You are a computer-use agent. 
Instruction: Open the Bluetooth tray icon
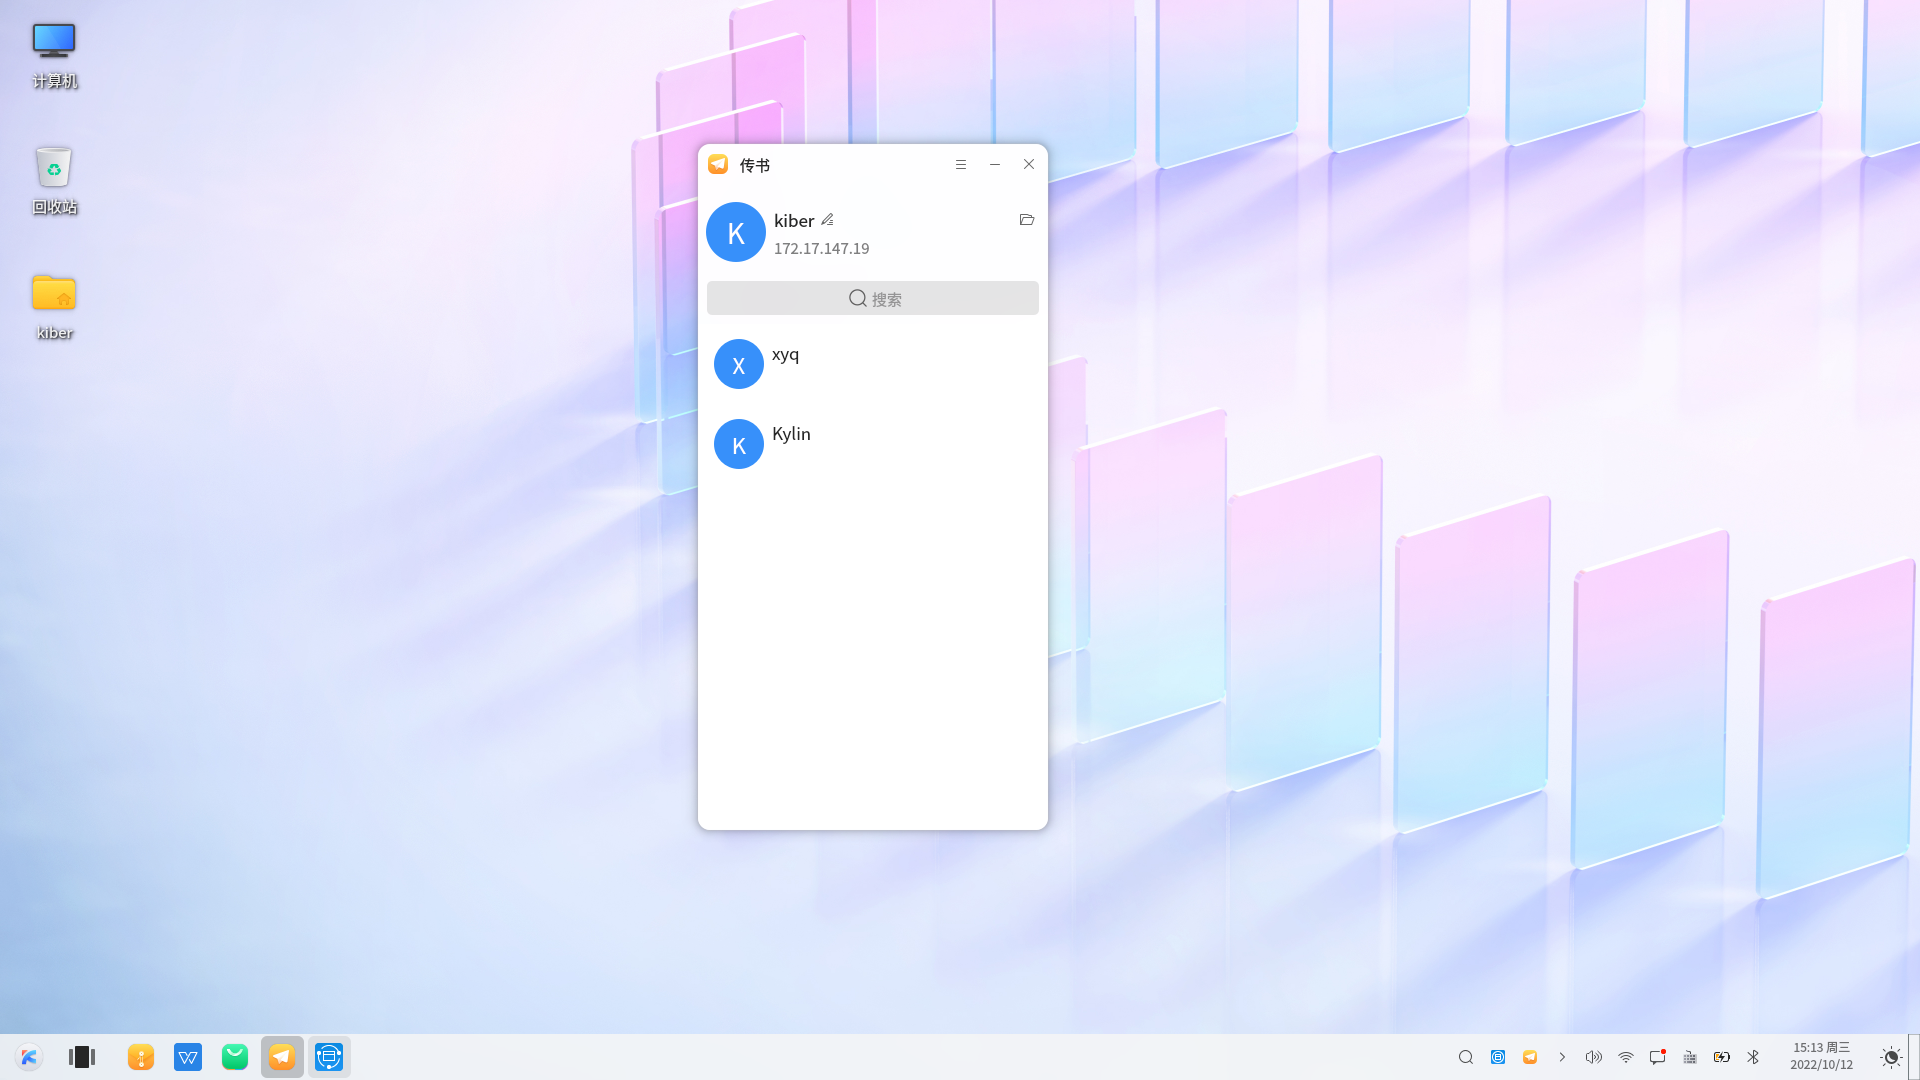tap(1753, 1057)
